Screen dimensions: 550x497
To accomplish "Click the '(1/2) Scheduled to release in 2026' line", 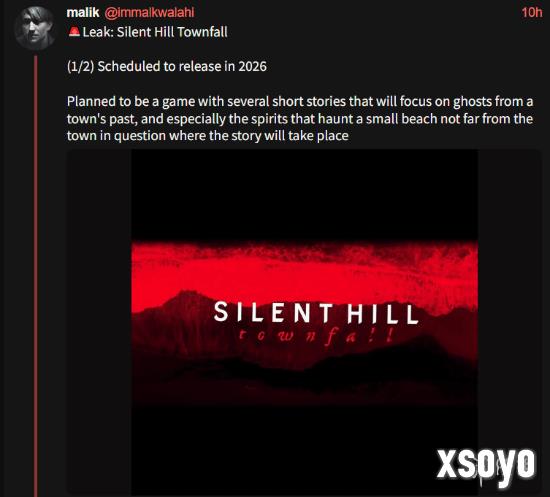I will [x=167, y=66].
